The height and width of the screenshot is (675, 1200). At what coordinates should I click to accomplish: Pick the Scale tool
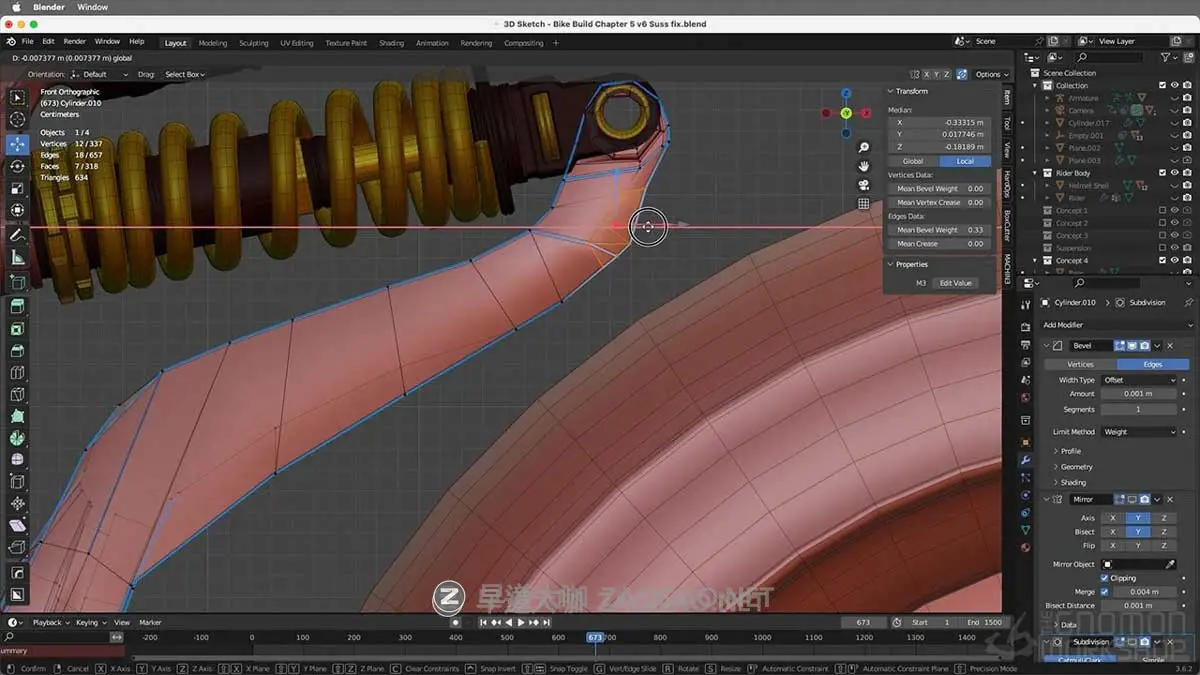coord(17,188)
